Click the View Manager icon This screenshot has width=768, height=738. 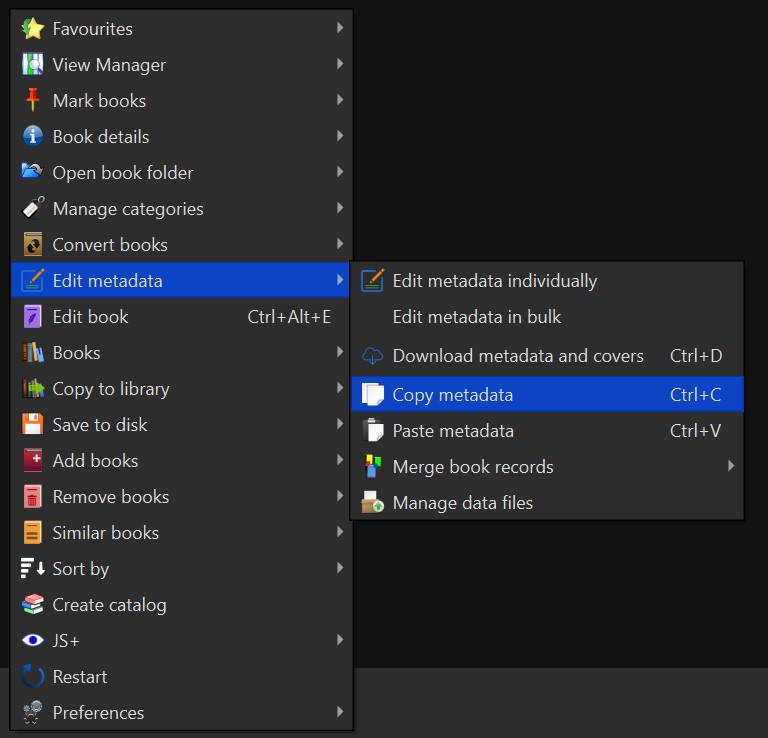(x=33, y=65)
